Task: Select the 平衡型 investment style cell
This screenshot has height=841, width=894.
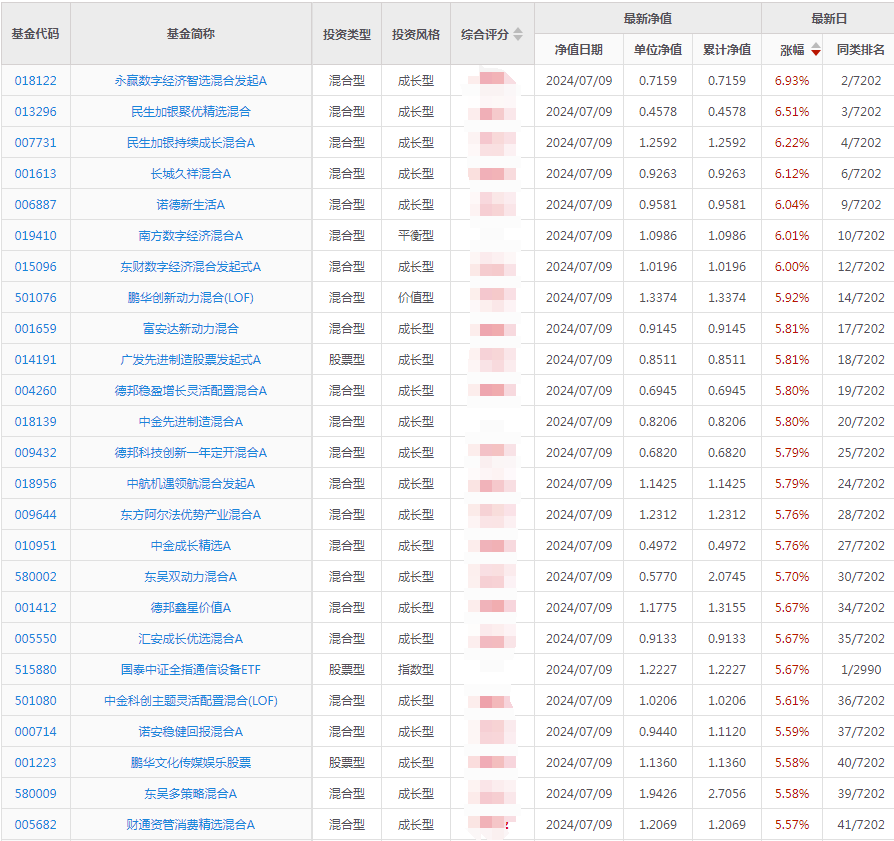Action: [416, 235]
